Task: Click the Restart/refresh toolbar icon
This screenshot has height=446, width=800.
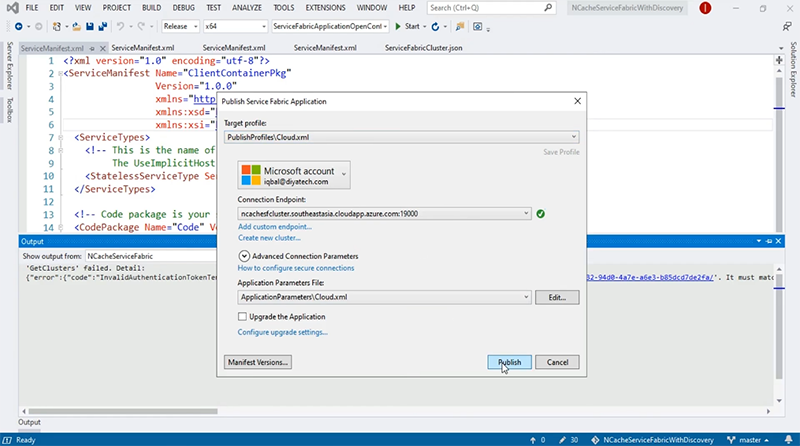Action: [x=435, y=27]
